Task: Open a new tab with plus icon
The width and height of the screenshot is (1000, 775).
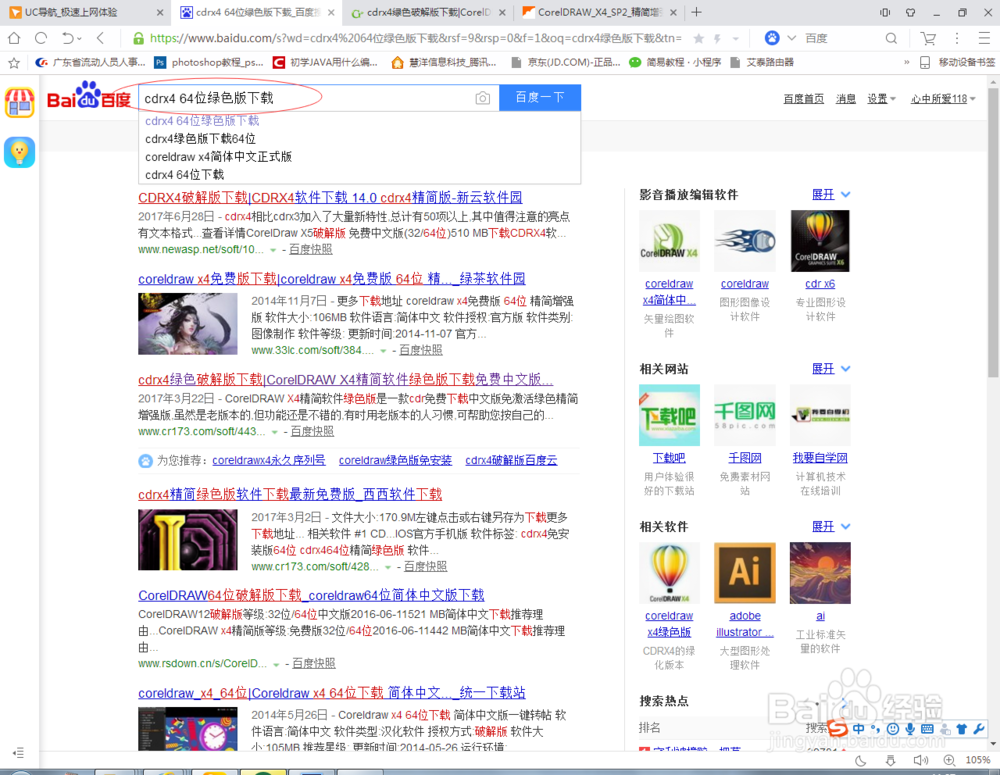Action: [696, 12]
